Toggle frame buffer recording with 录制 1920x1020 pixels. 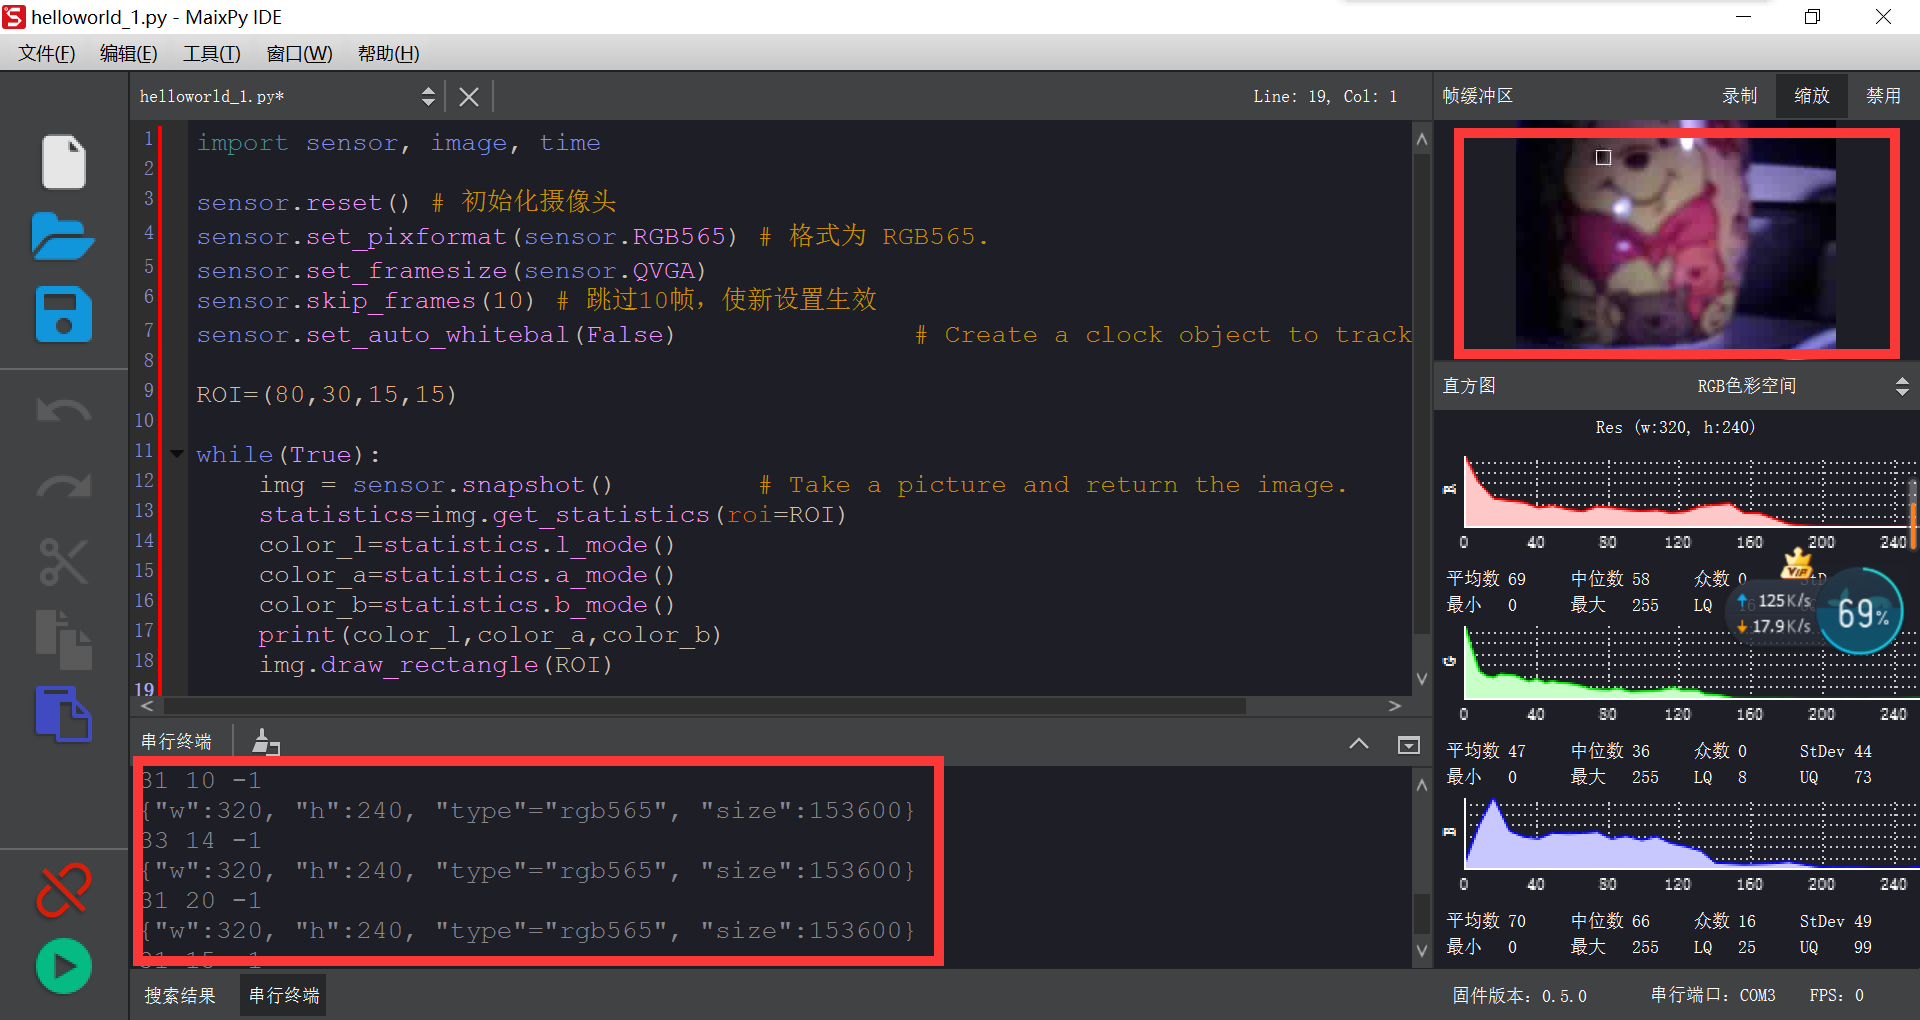click(1739, 95)
